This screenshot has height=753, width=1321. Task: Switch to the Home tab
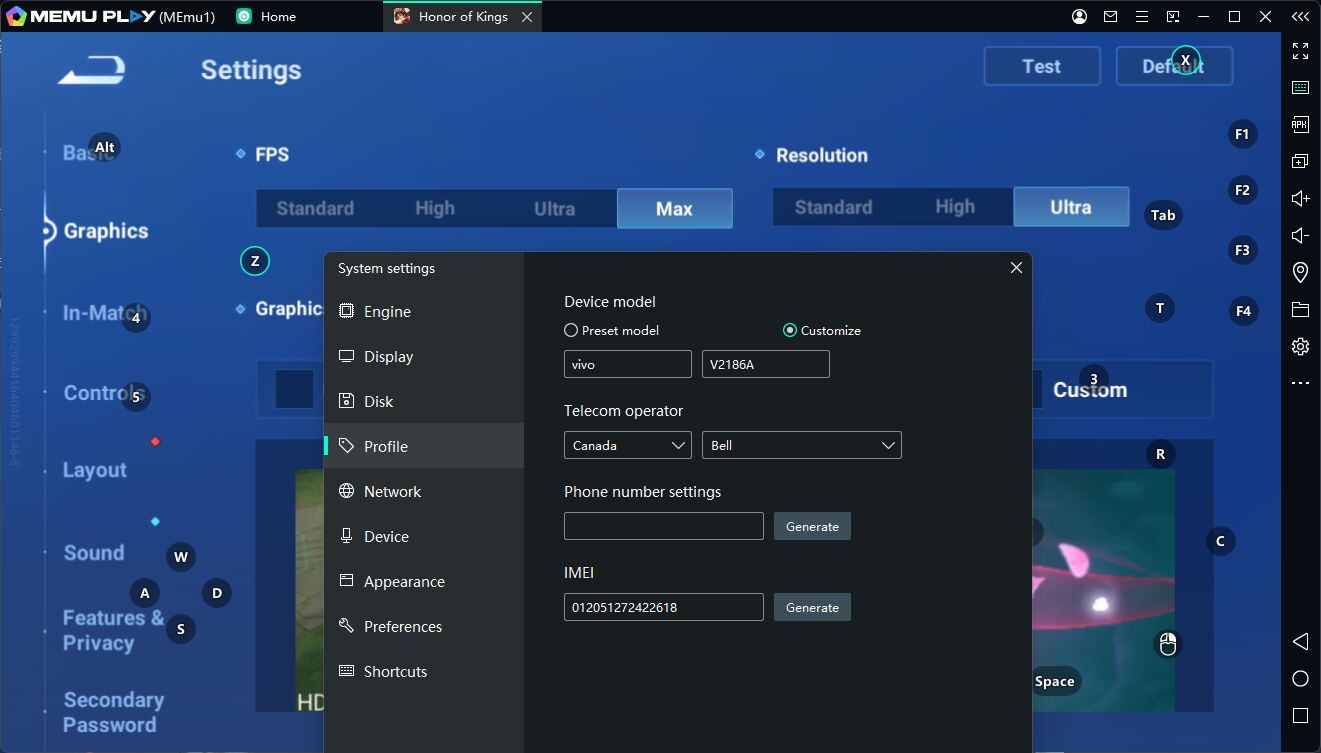pos(266,16)
